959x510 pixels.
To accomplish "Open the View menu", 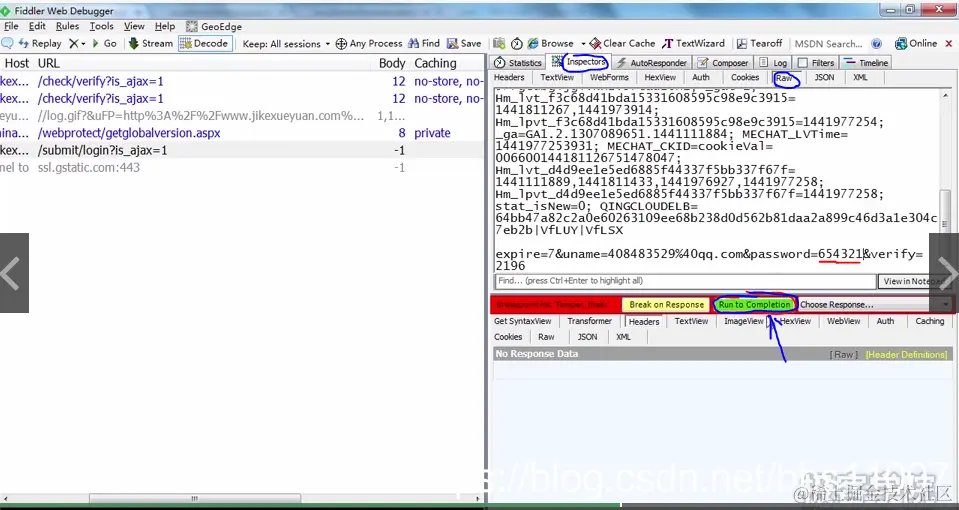I will click(x=134, y=26).
